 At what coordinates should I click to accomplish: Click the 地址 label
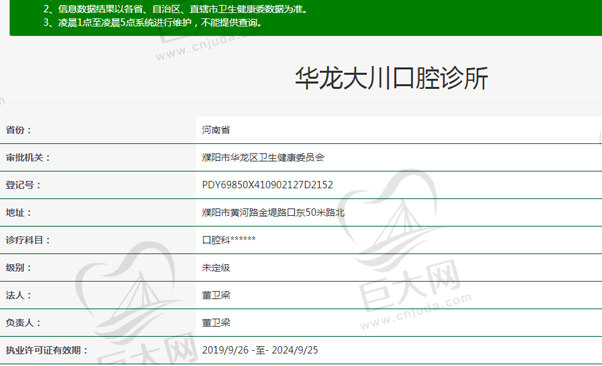[18, 212]
